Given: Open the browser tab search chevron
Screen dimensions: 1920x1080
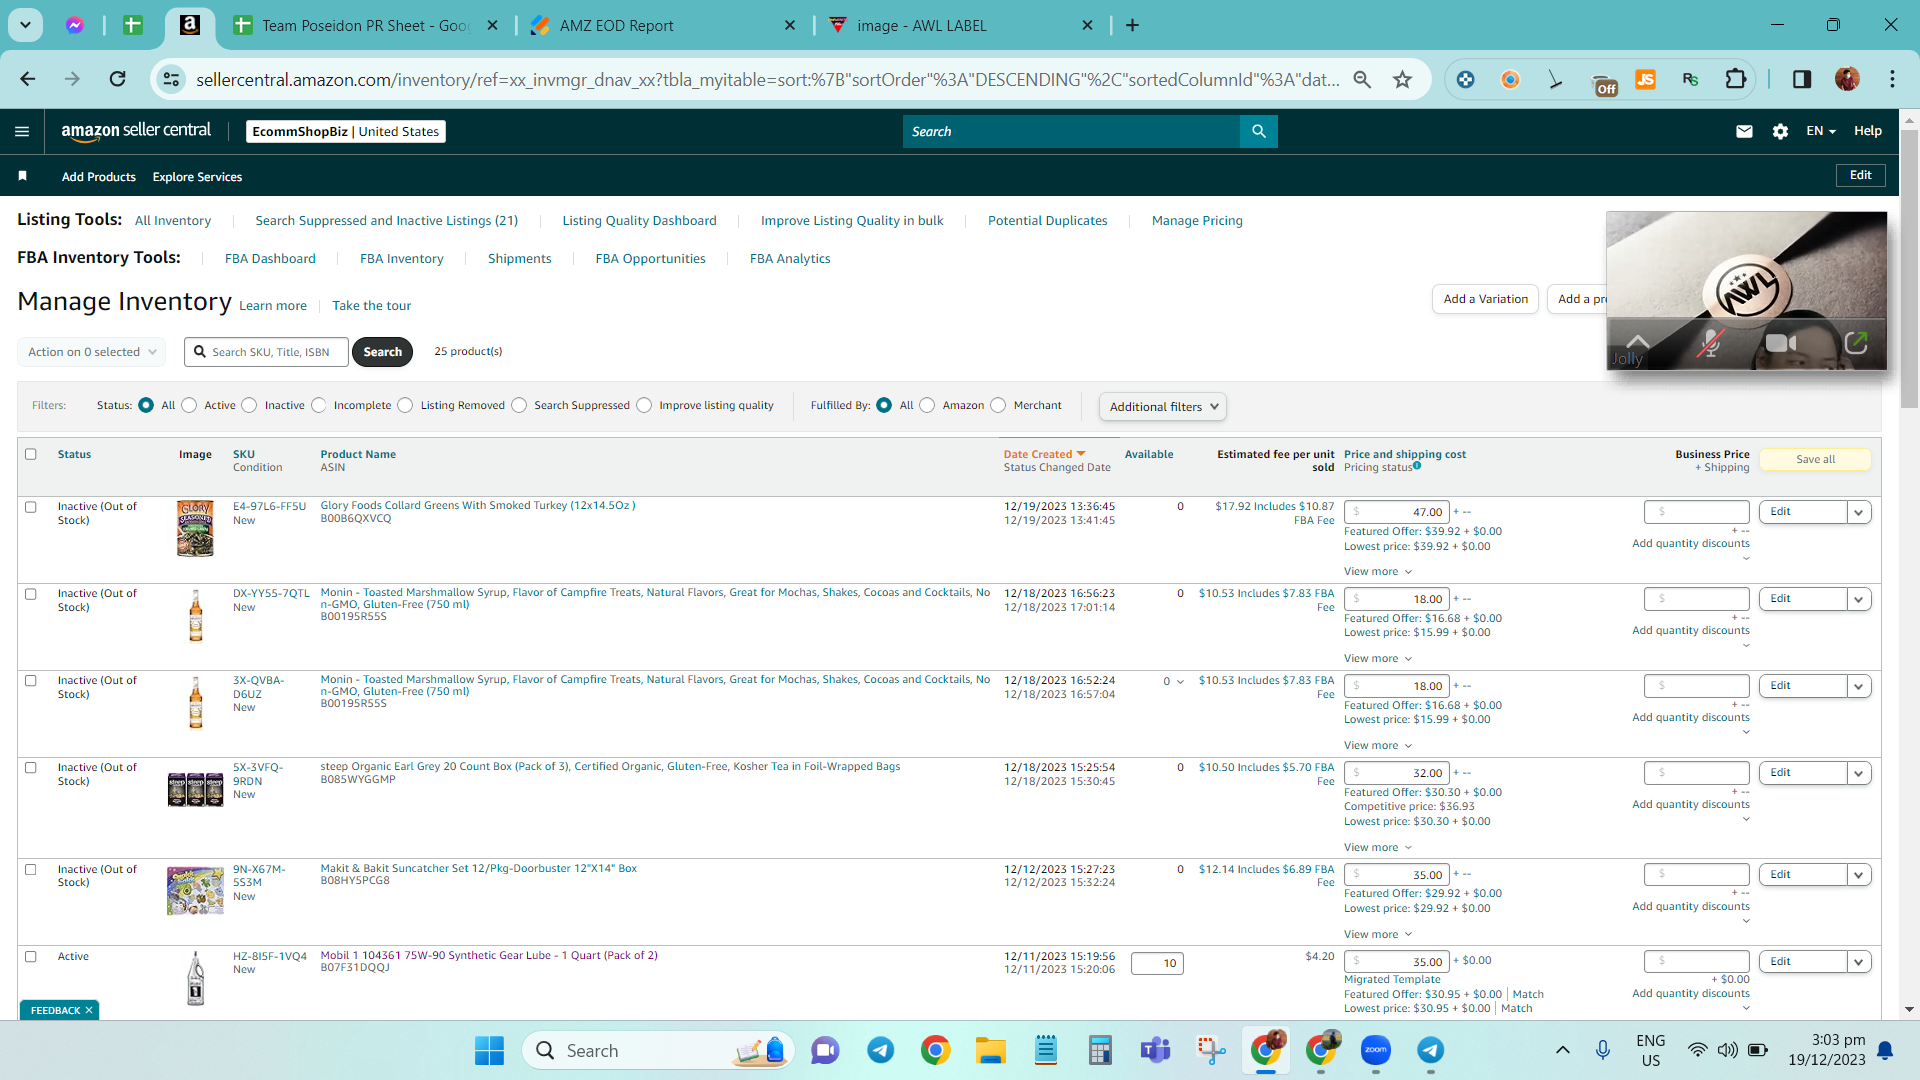Looking at the screenshot, I should (25, 25).
